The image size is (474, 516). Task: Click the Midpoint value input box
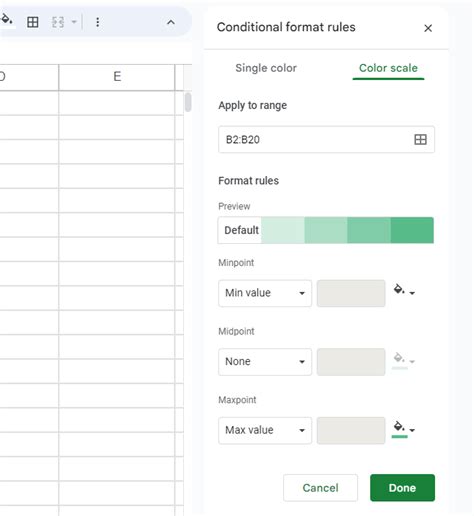351,362
